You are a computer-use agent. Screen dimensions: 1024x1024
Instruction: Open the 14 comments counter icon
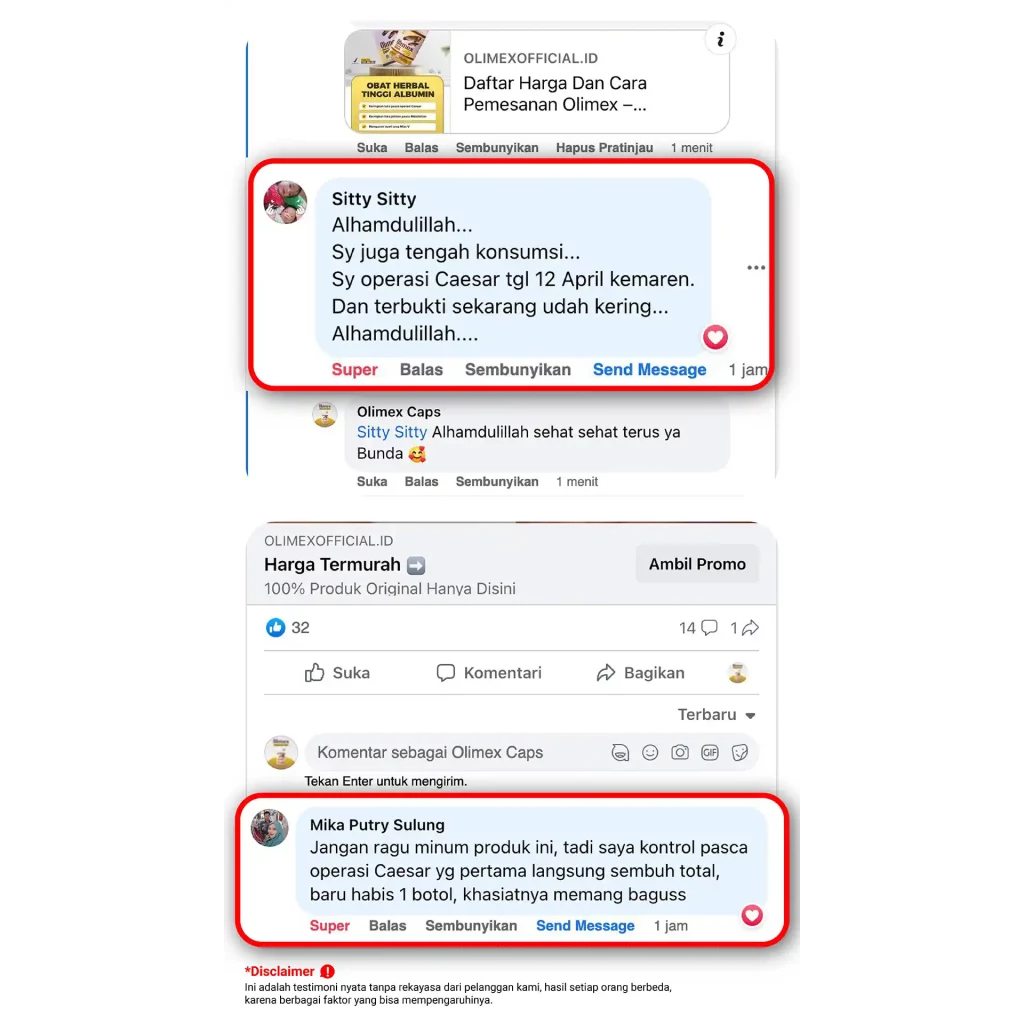(709, 628)
